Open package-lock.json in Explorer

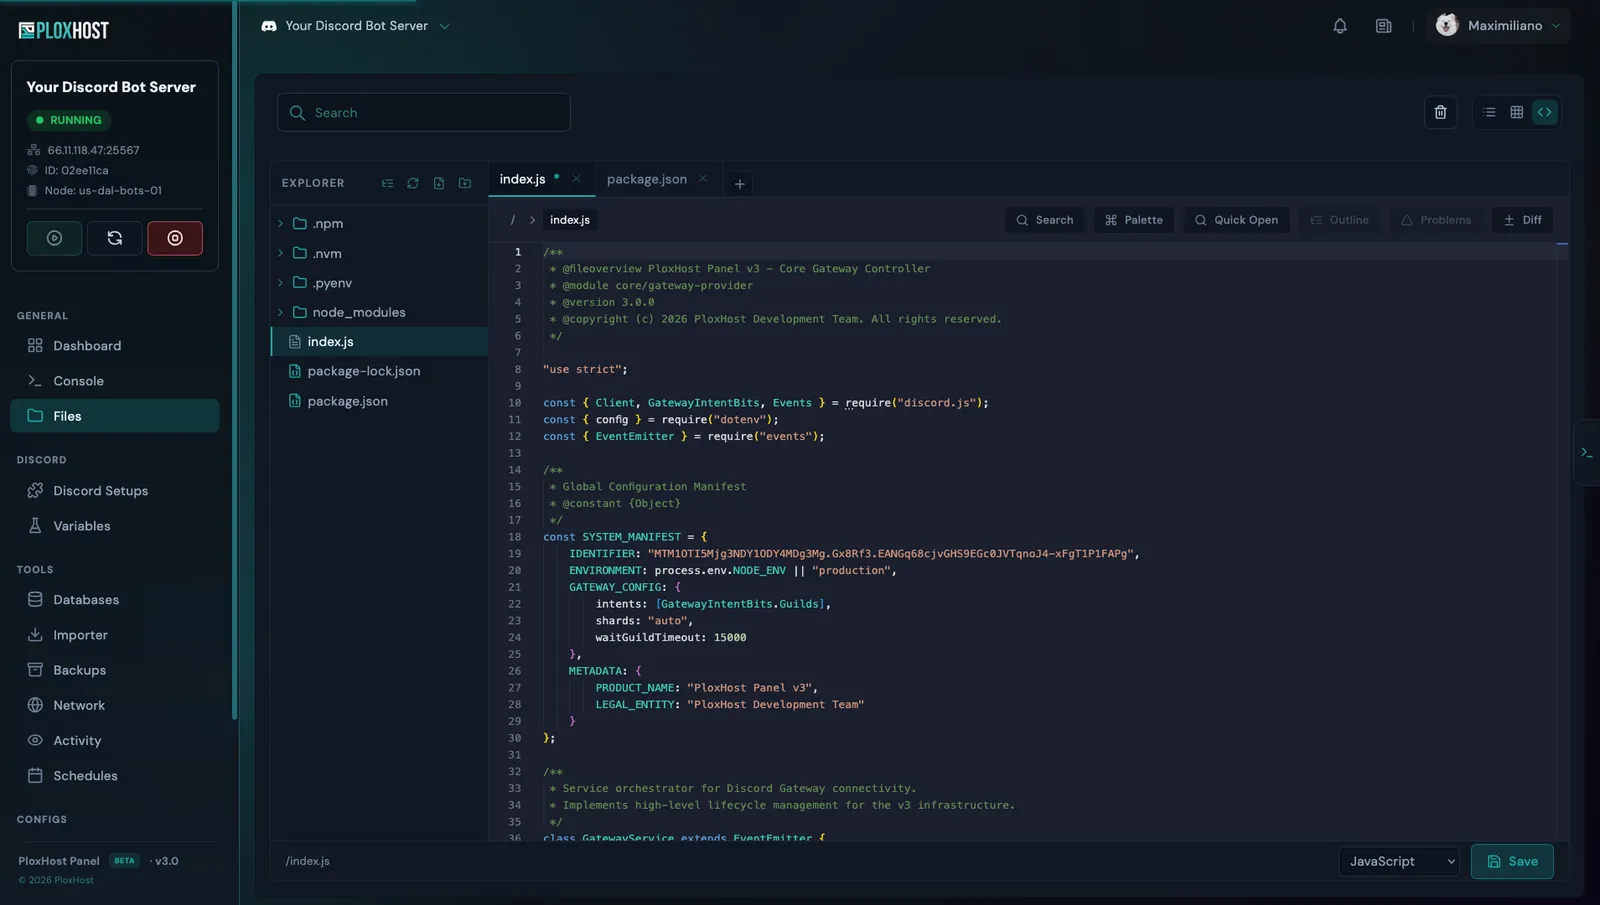point(379,371)
